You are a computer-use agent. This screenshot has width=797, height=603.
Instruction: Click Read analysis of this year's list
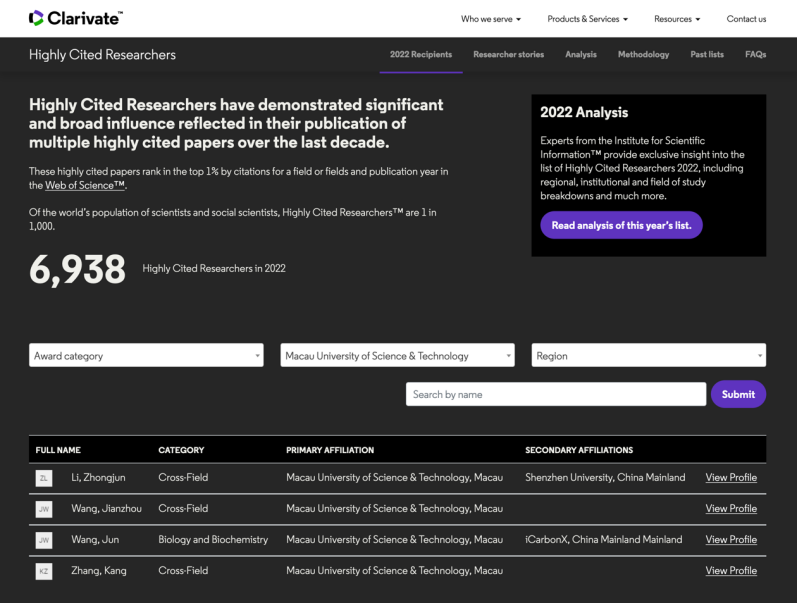tap(621, 225)
